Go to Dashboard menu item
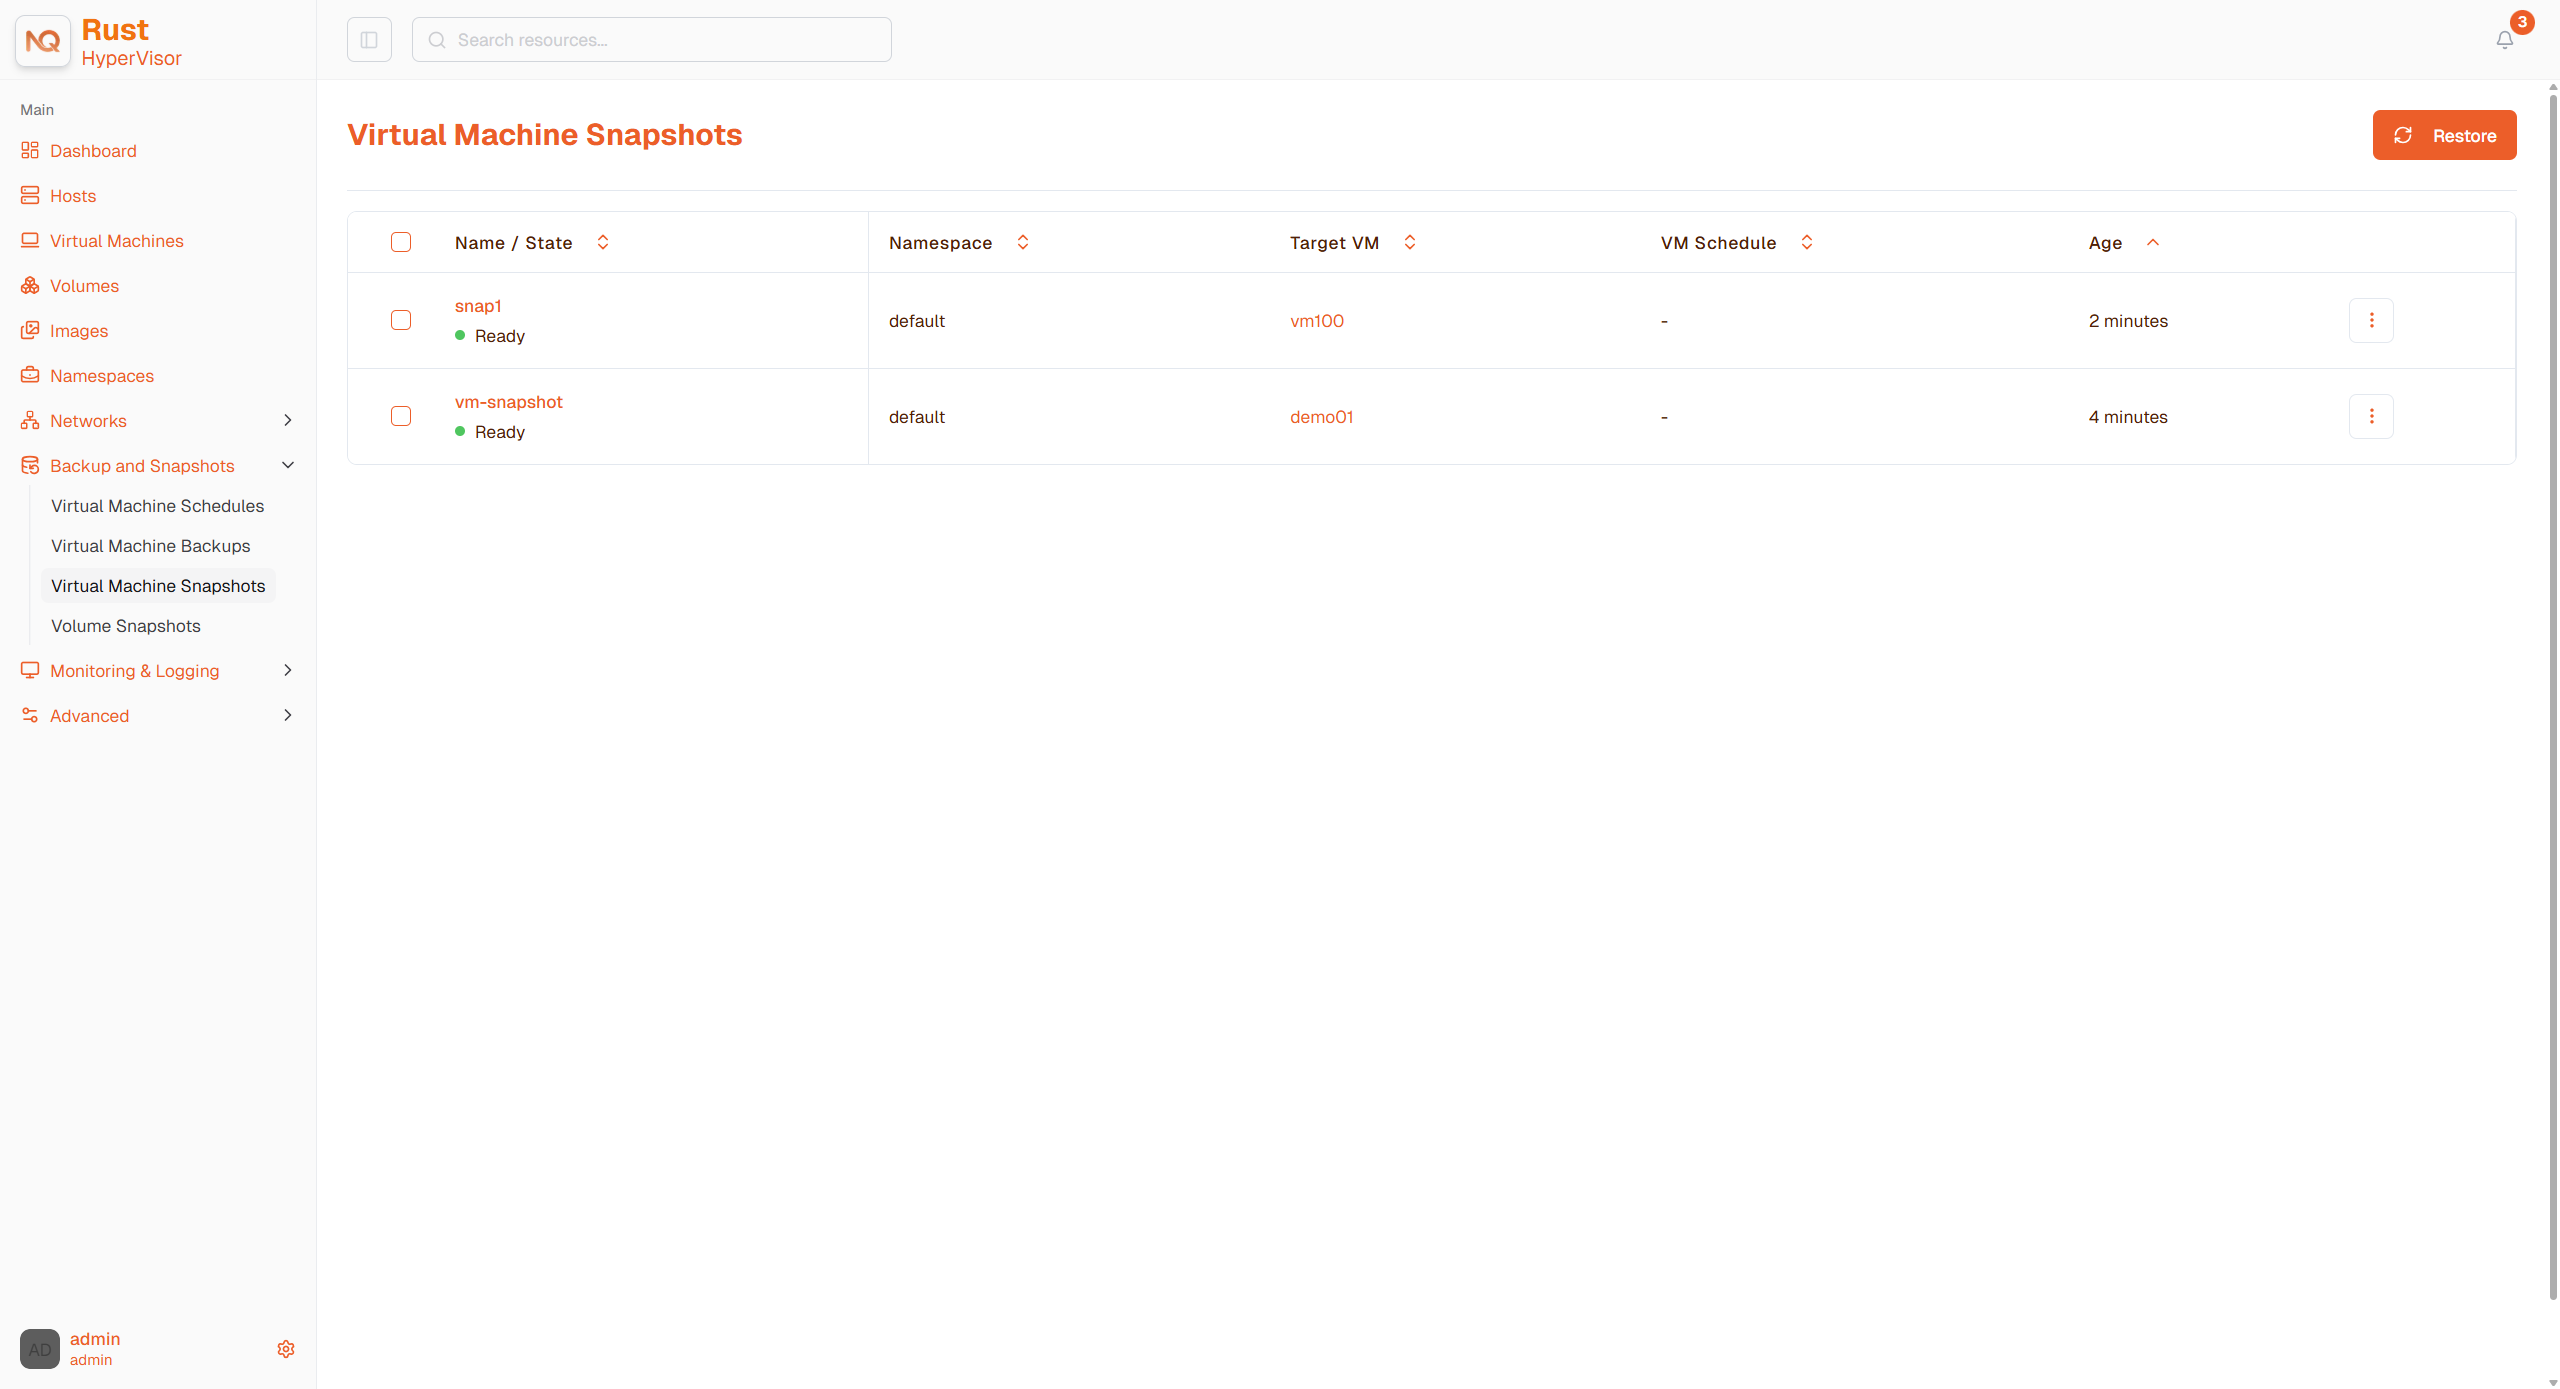This screenshot has width=2560, height=1389. point(93,151)
